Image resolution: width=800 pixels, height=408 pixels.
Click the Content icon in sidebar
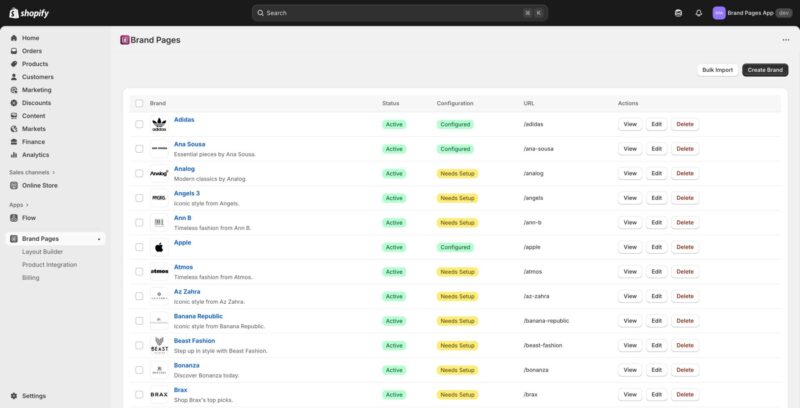point(14,116)
